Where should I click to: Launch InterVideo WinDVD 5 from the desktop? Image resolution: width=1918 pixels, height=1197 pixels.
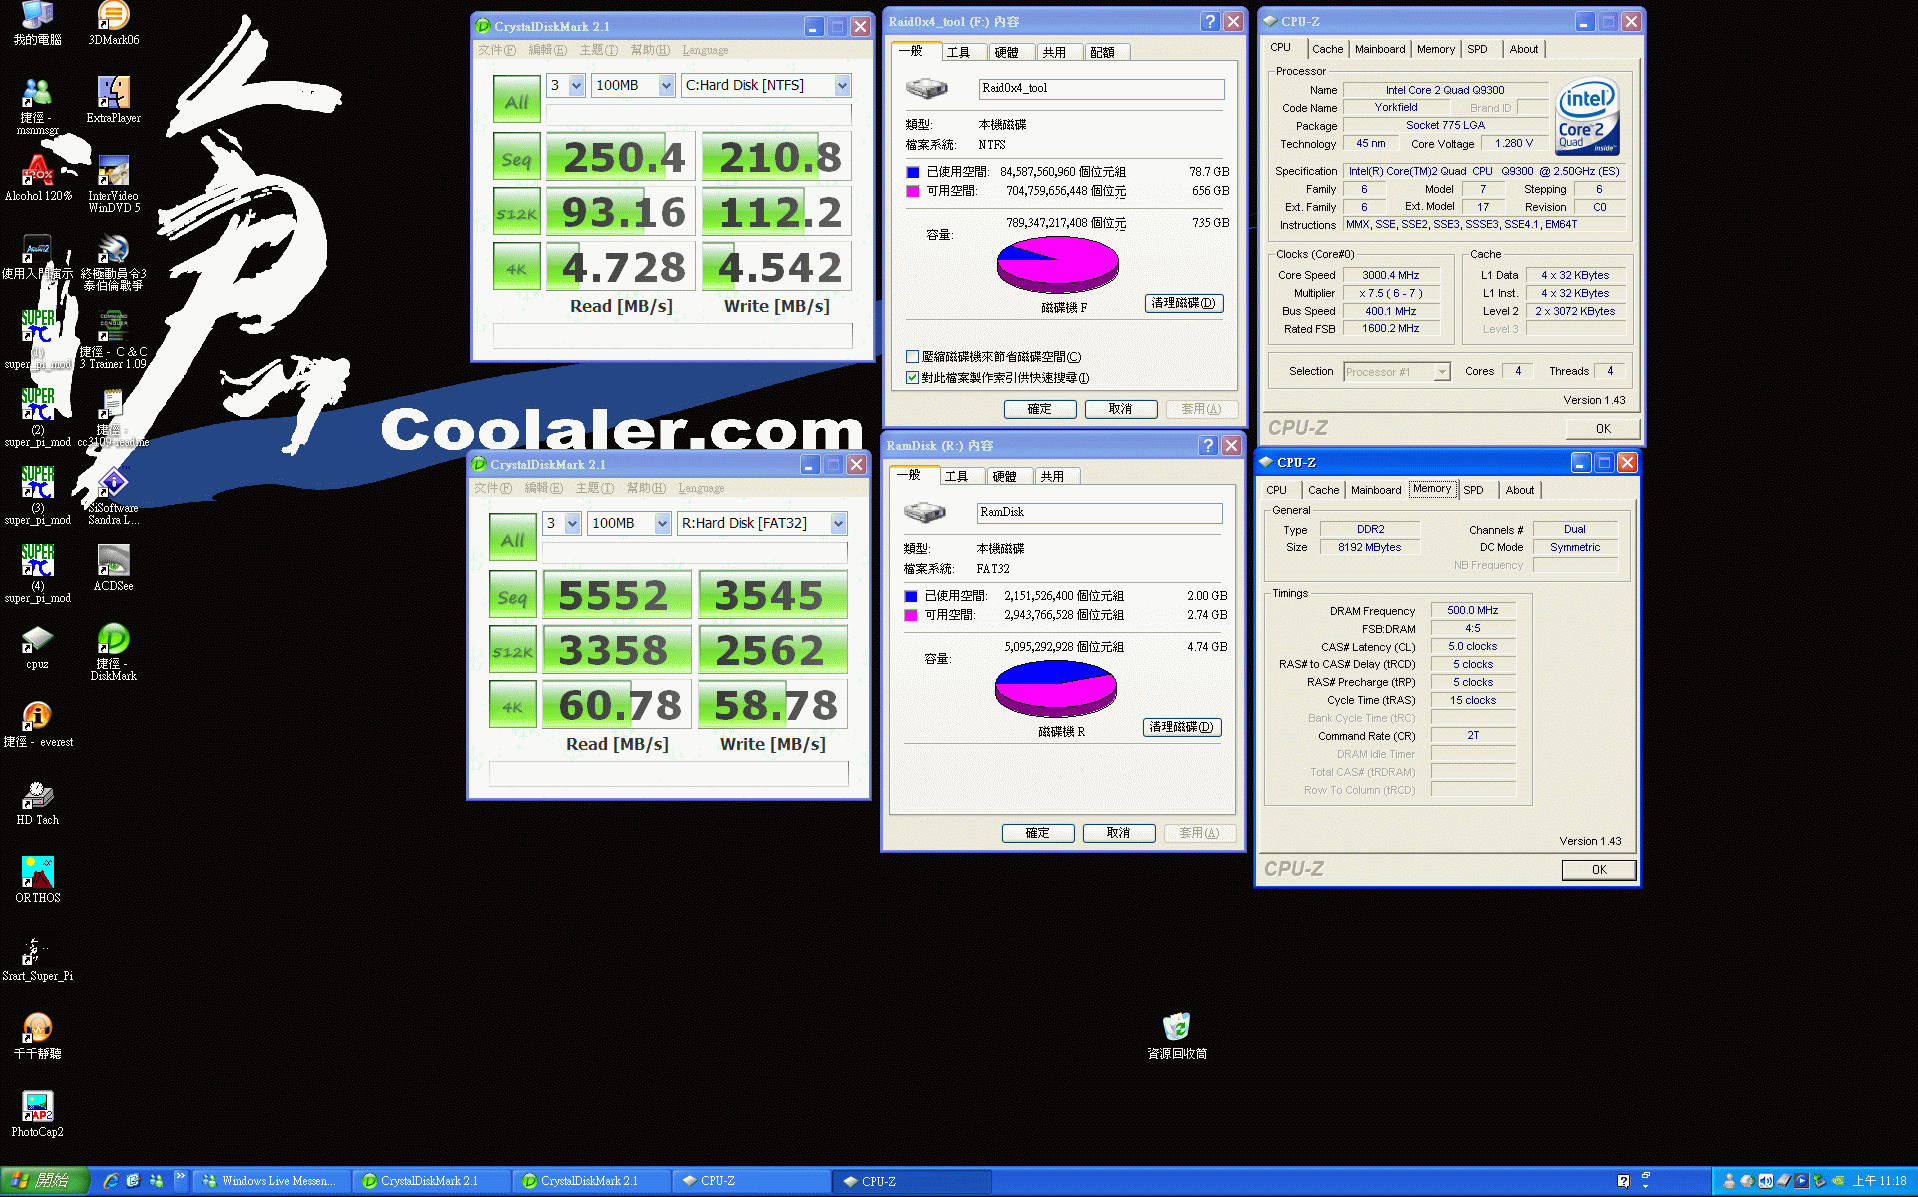click(113, 184)
